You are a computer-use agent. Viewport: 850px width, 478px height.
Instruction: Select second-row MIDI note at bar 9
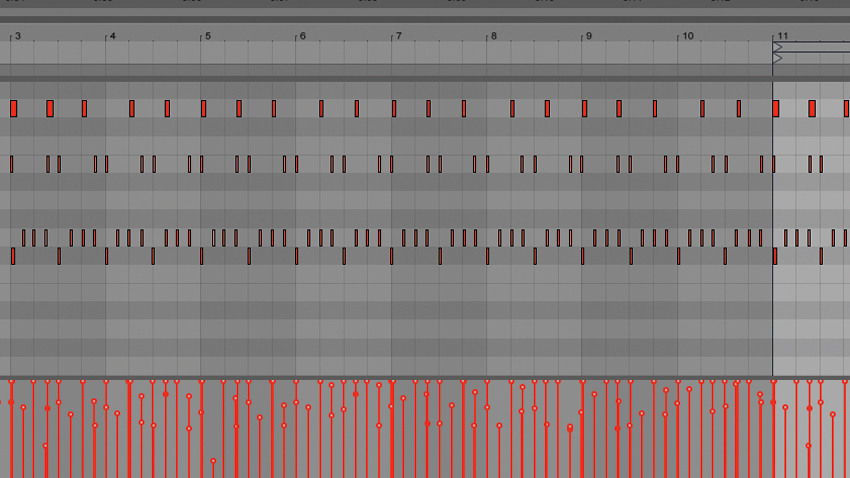(582, 164)
